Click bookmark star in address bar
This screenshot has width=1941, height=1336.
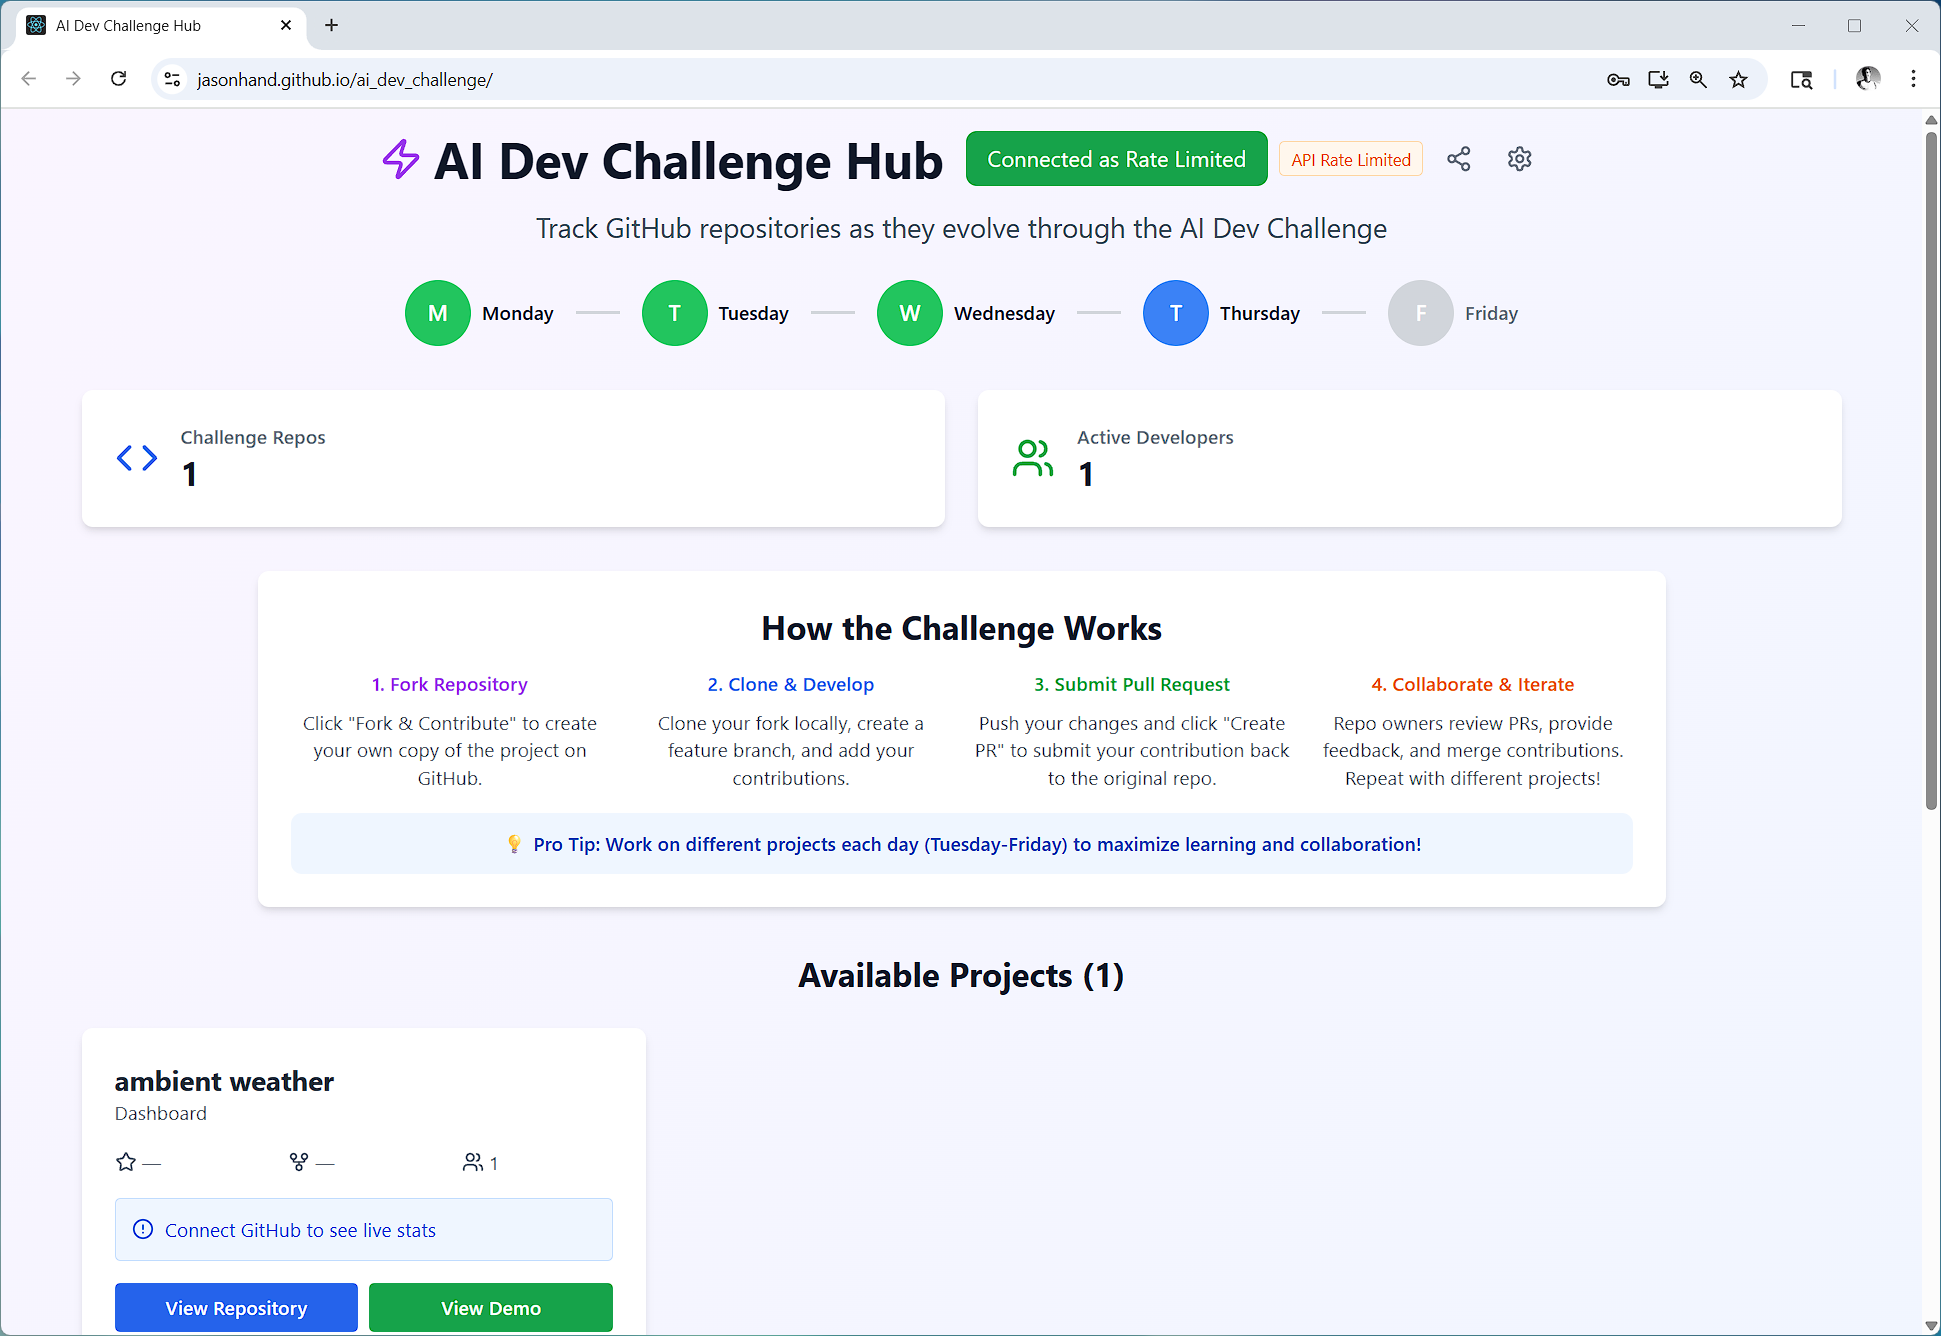pyautogui.click(x=1739, y=80)
